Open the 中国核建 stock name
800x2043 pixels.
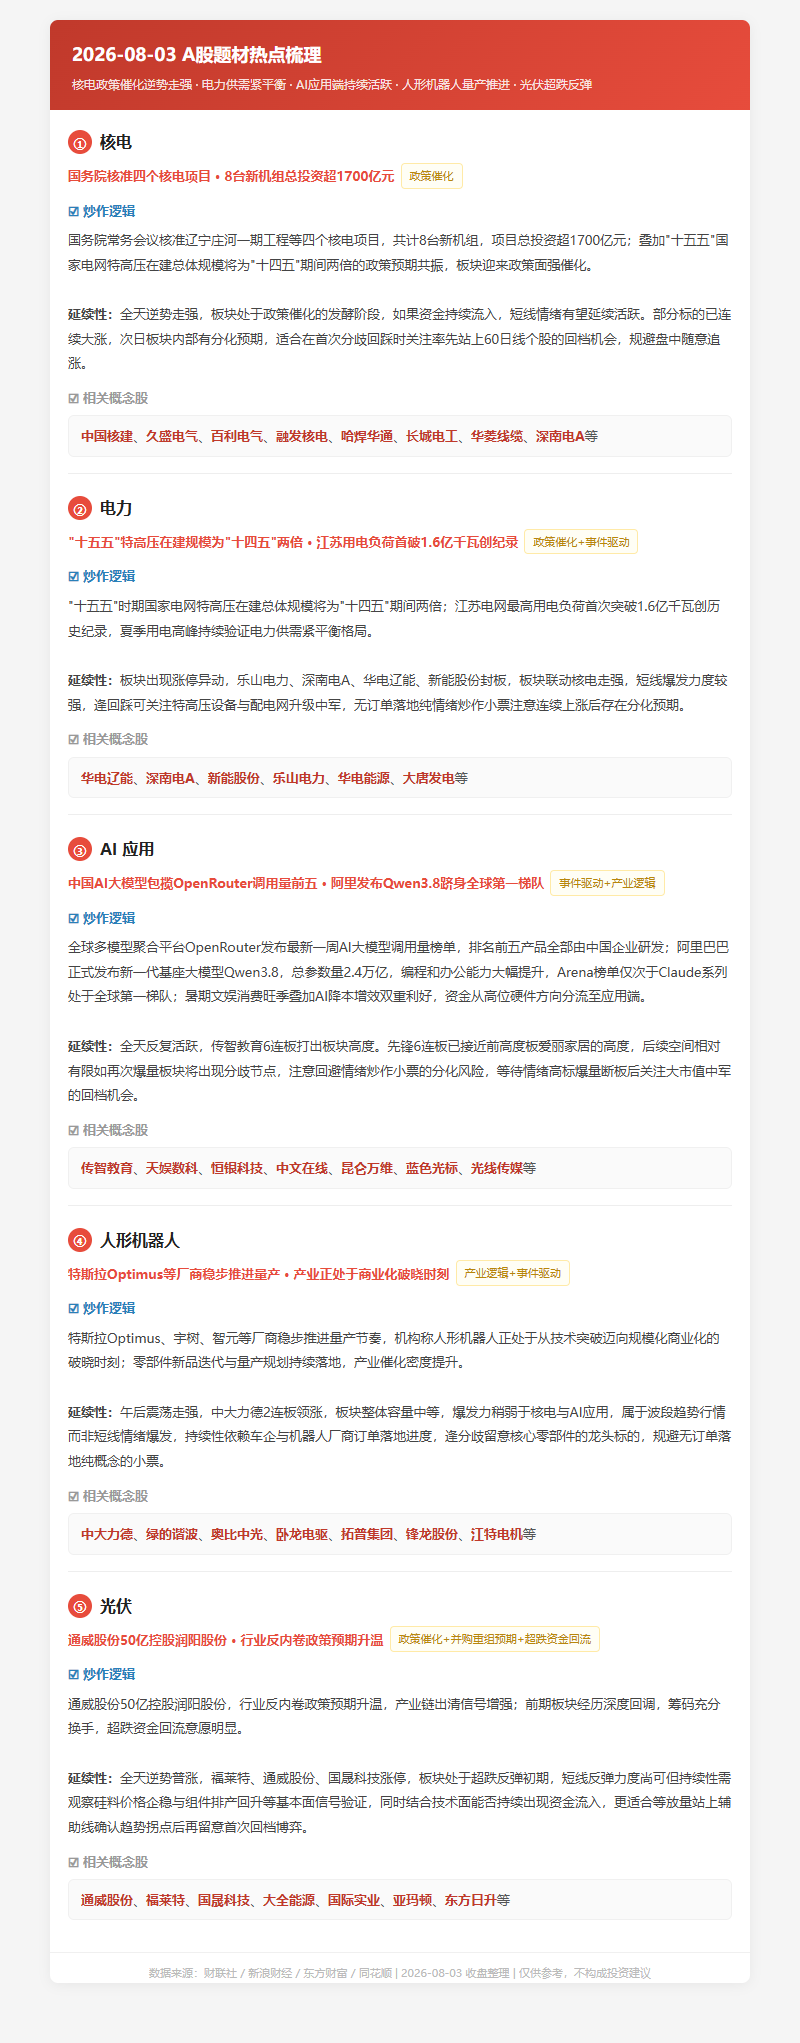point(107,436)
